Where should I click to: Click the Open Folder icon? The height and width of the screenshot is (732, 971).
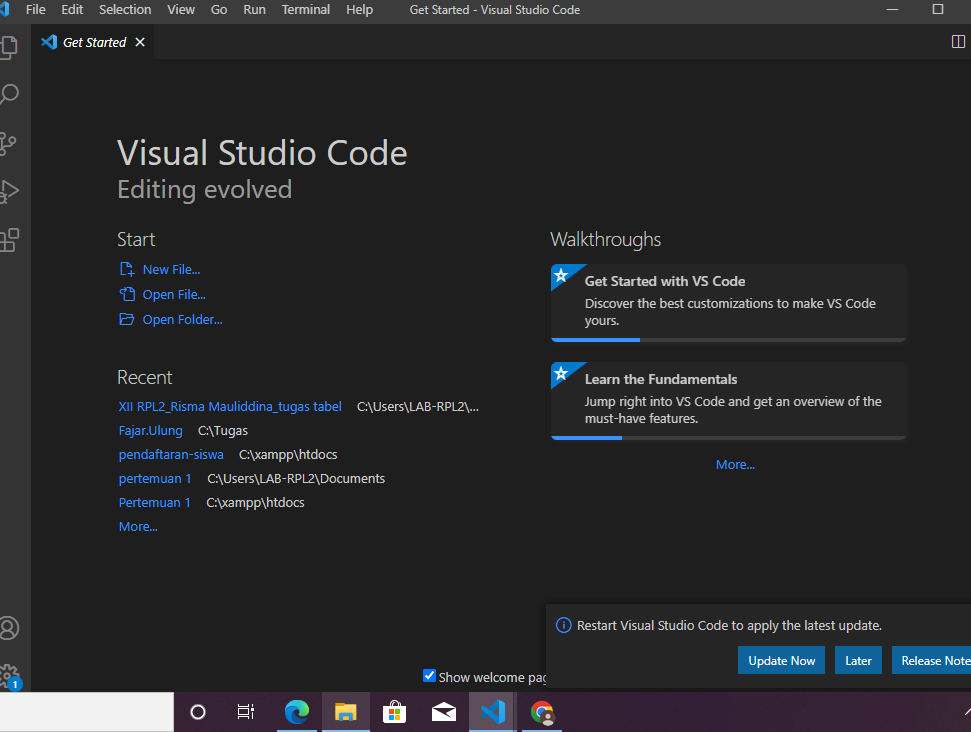126,319
